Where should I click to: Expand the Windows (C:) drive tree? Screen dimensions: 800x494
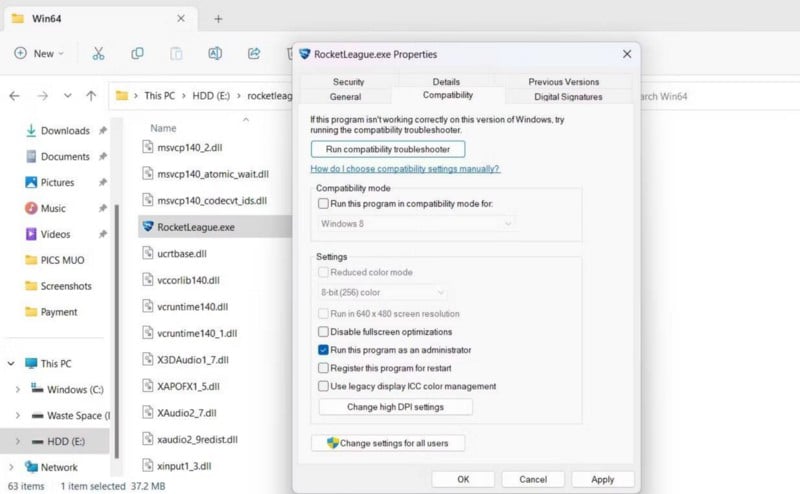[19, 389]
